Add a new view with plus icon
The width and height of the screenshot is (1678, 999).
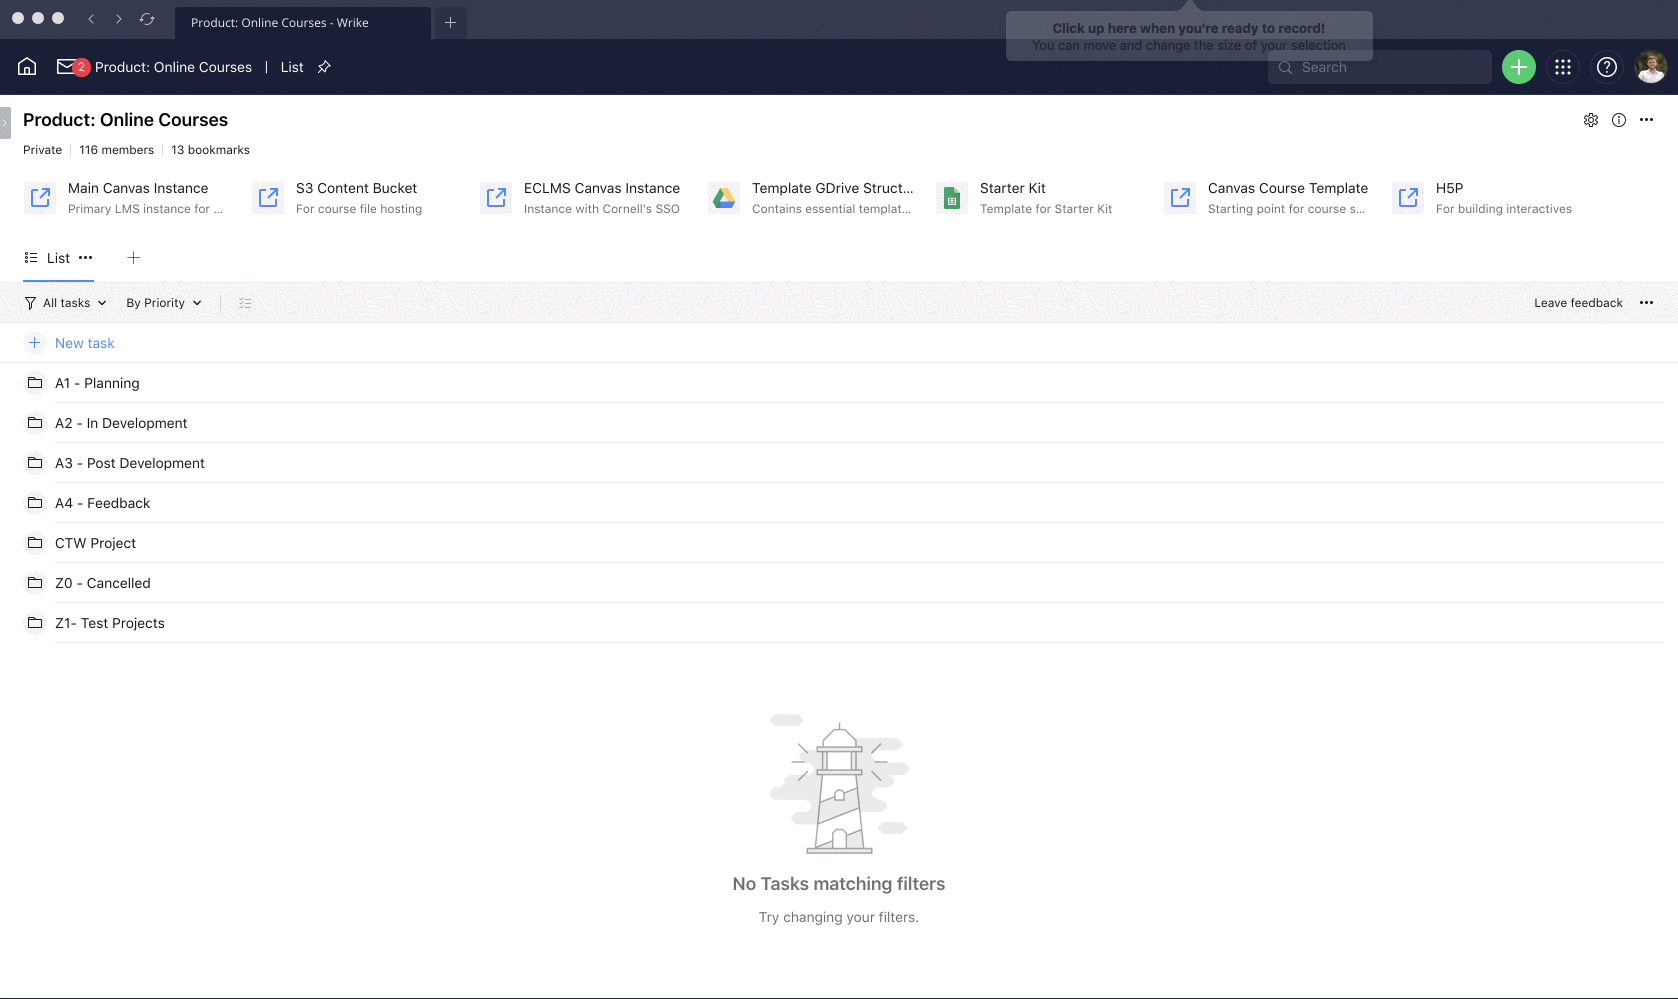(133, 258)
